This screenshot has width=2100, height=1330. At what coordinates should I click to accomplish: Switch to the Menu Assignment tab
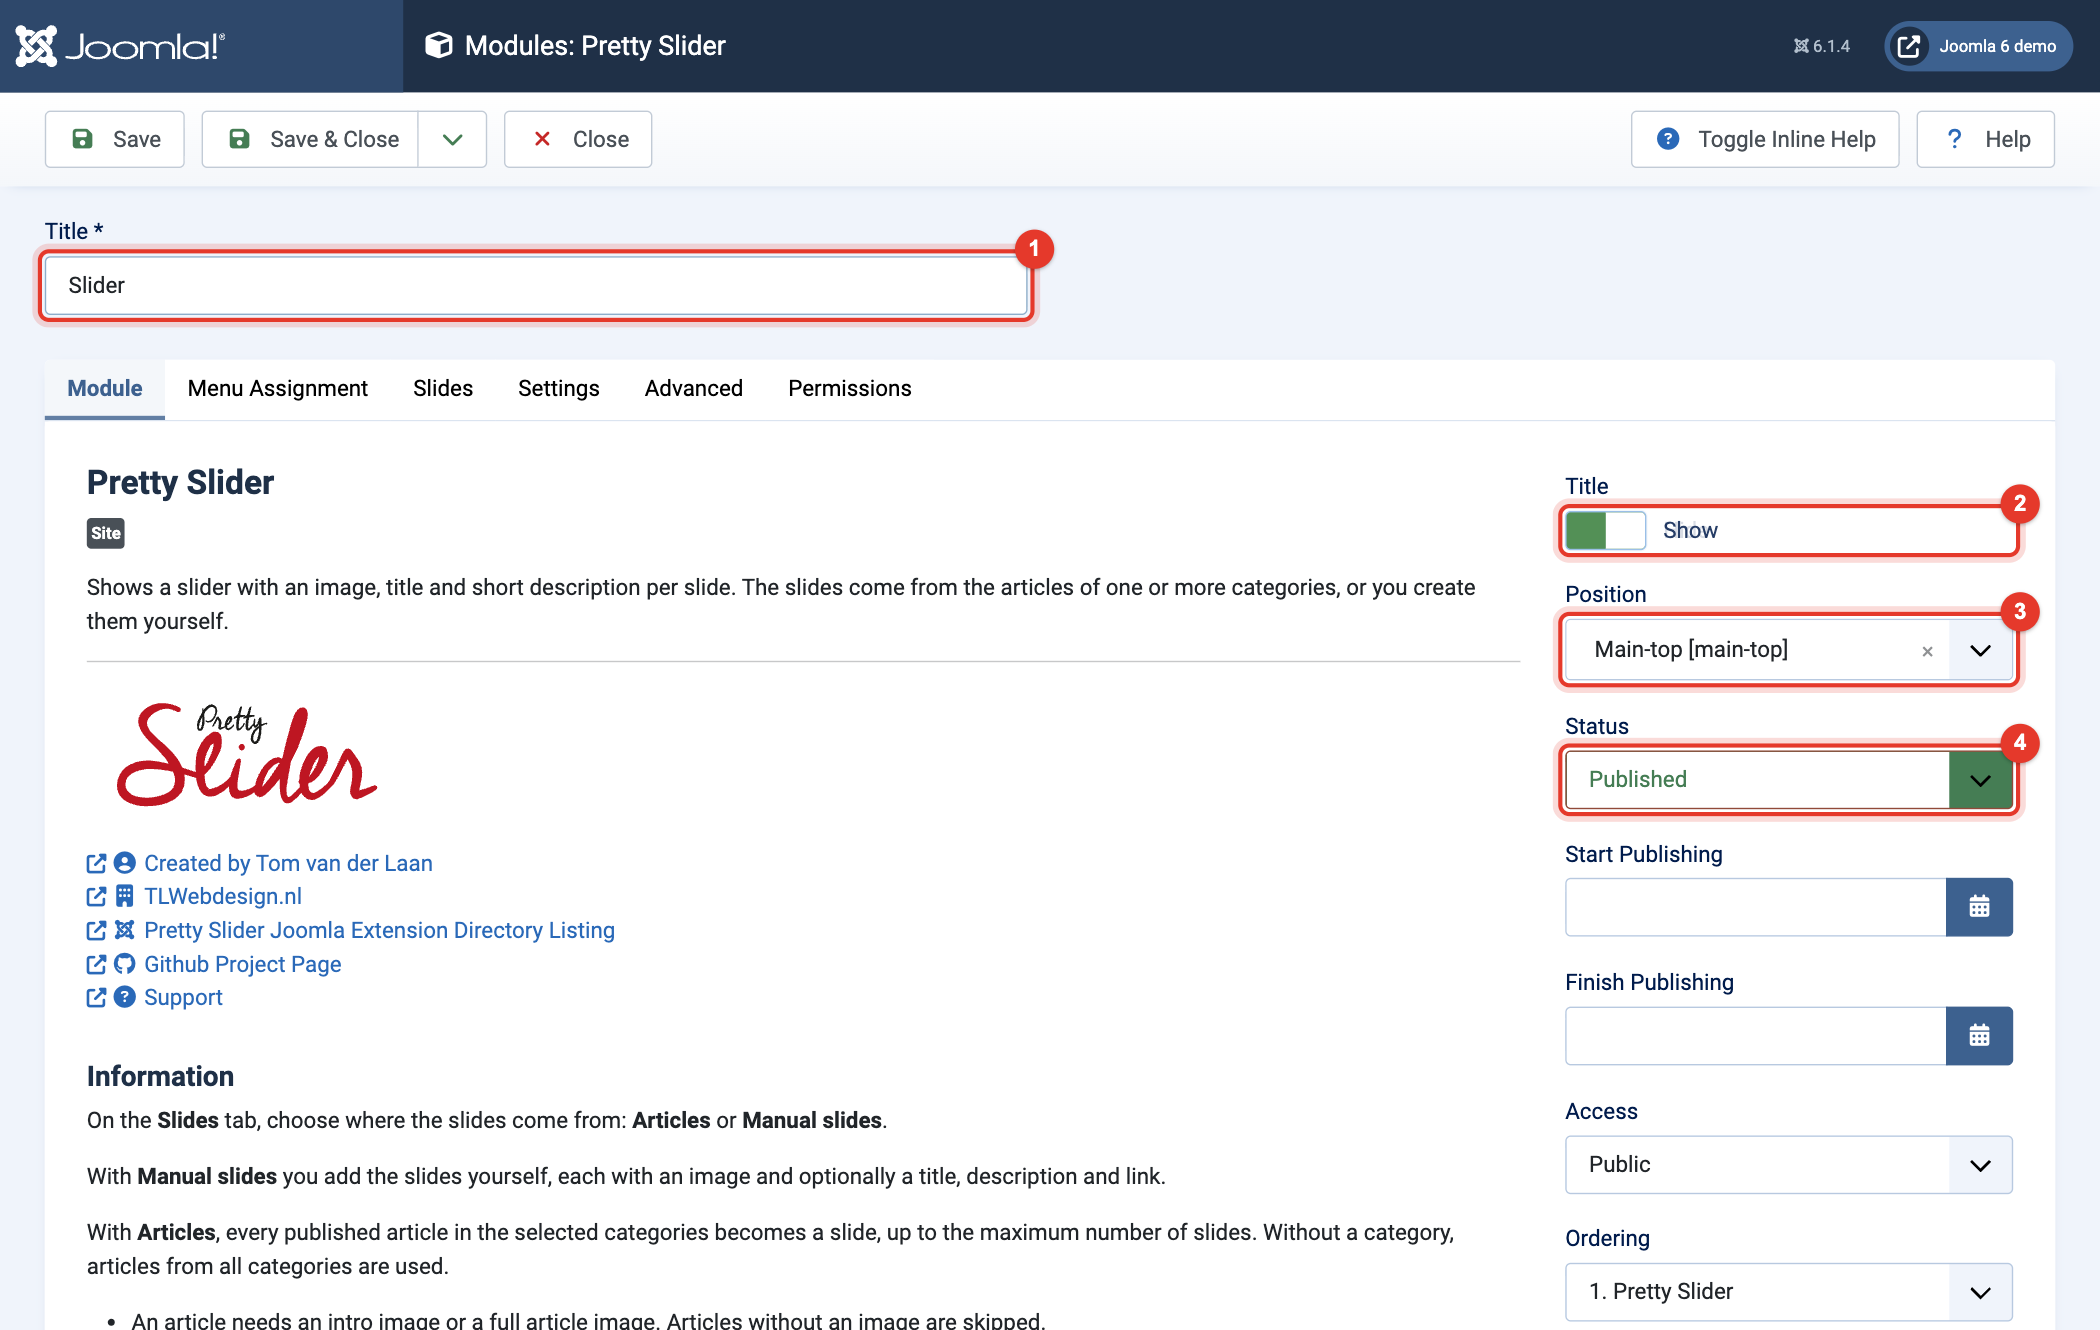tap(277, 388)
